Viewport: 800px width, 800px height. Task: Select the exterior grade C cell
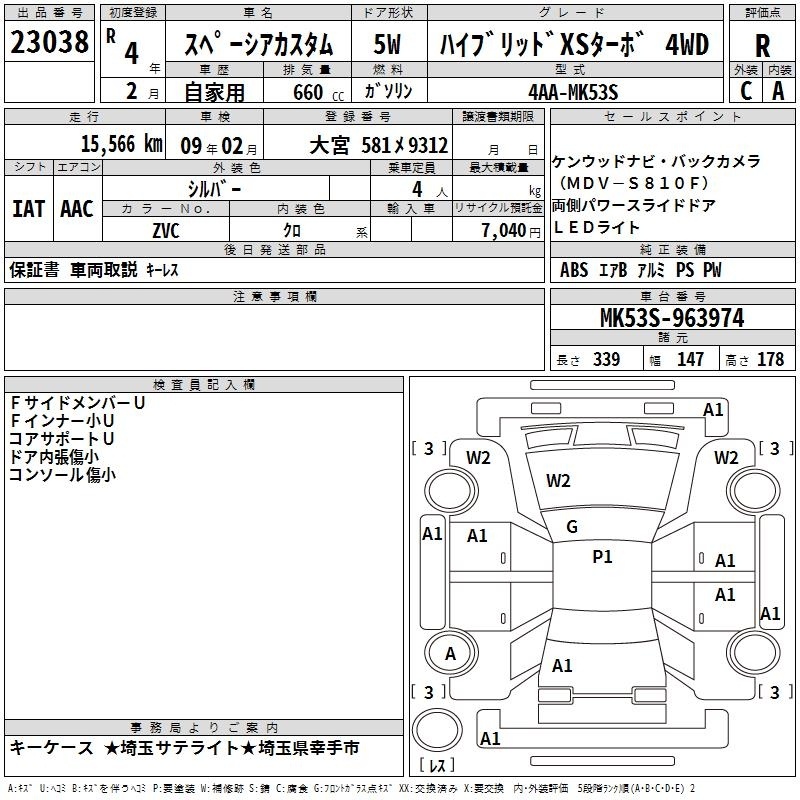745,90
